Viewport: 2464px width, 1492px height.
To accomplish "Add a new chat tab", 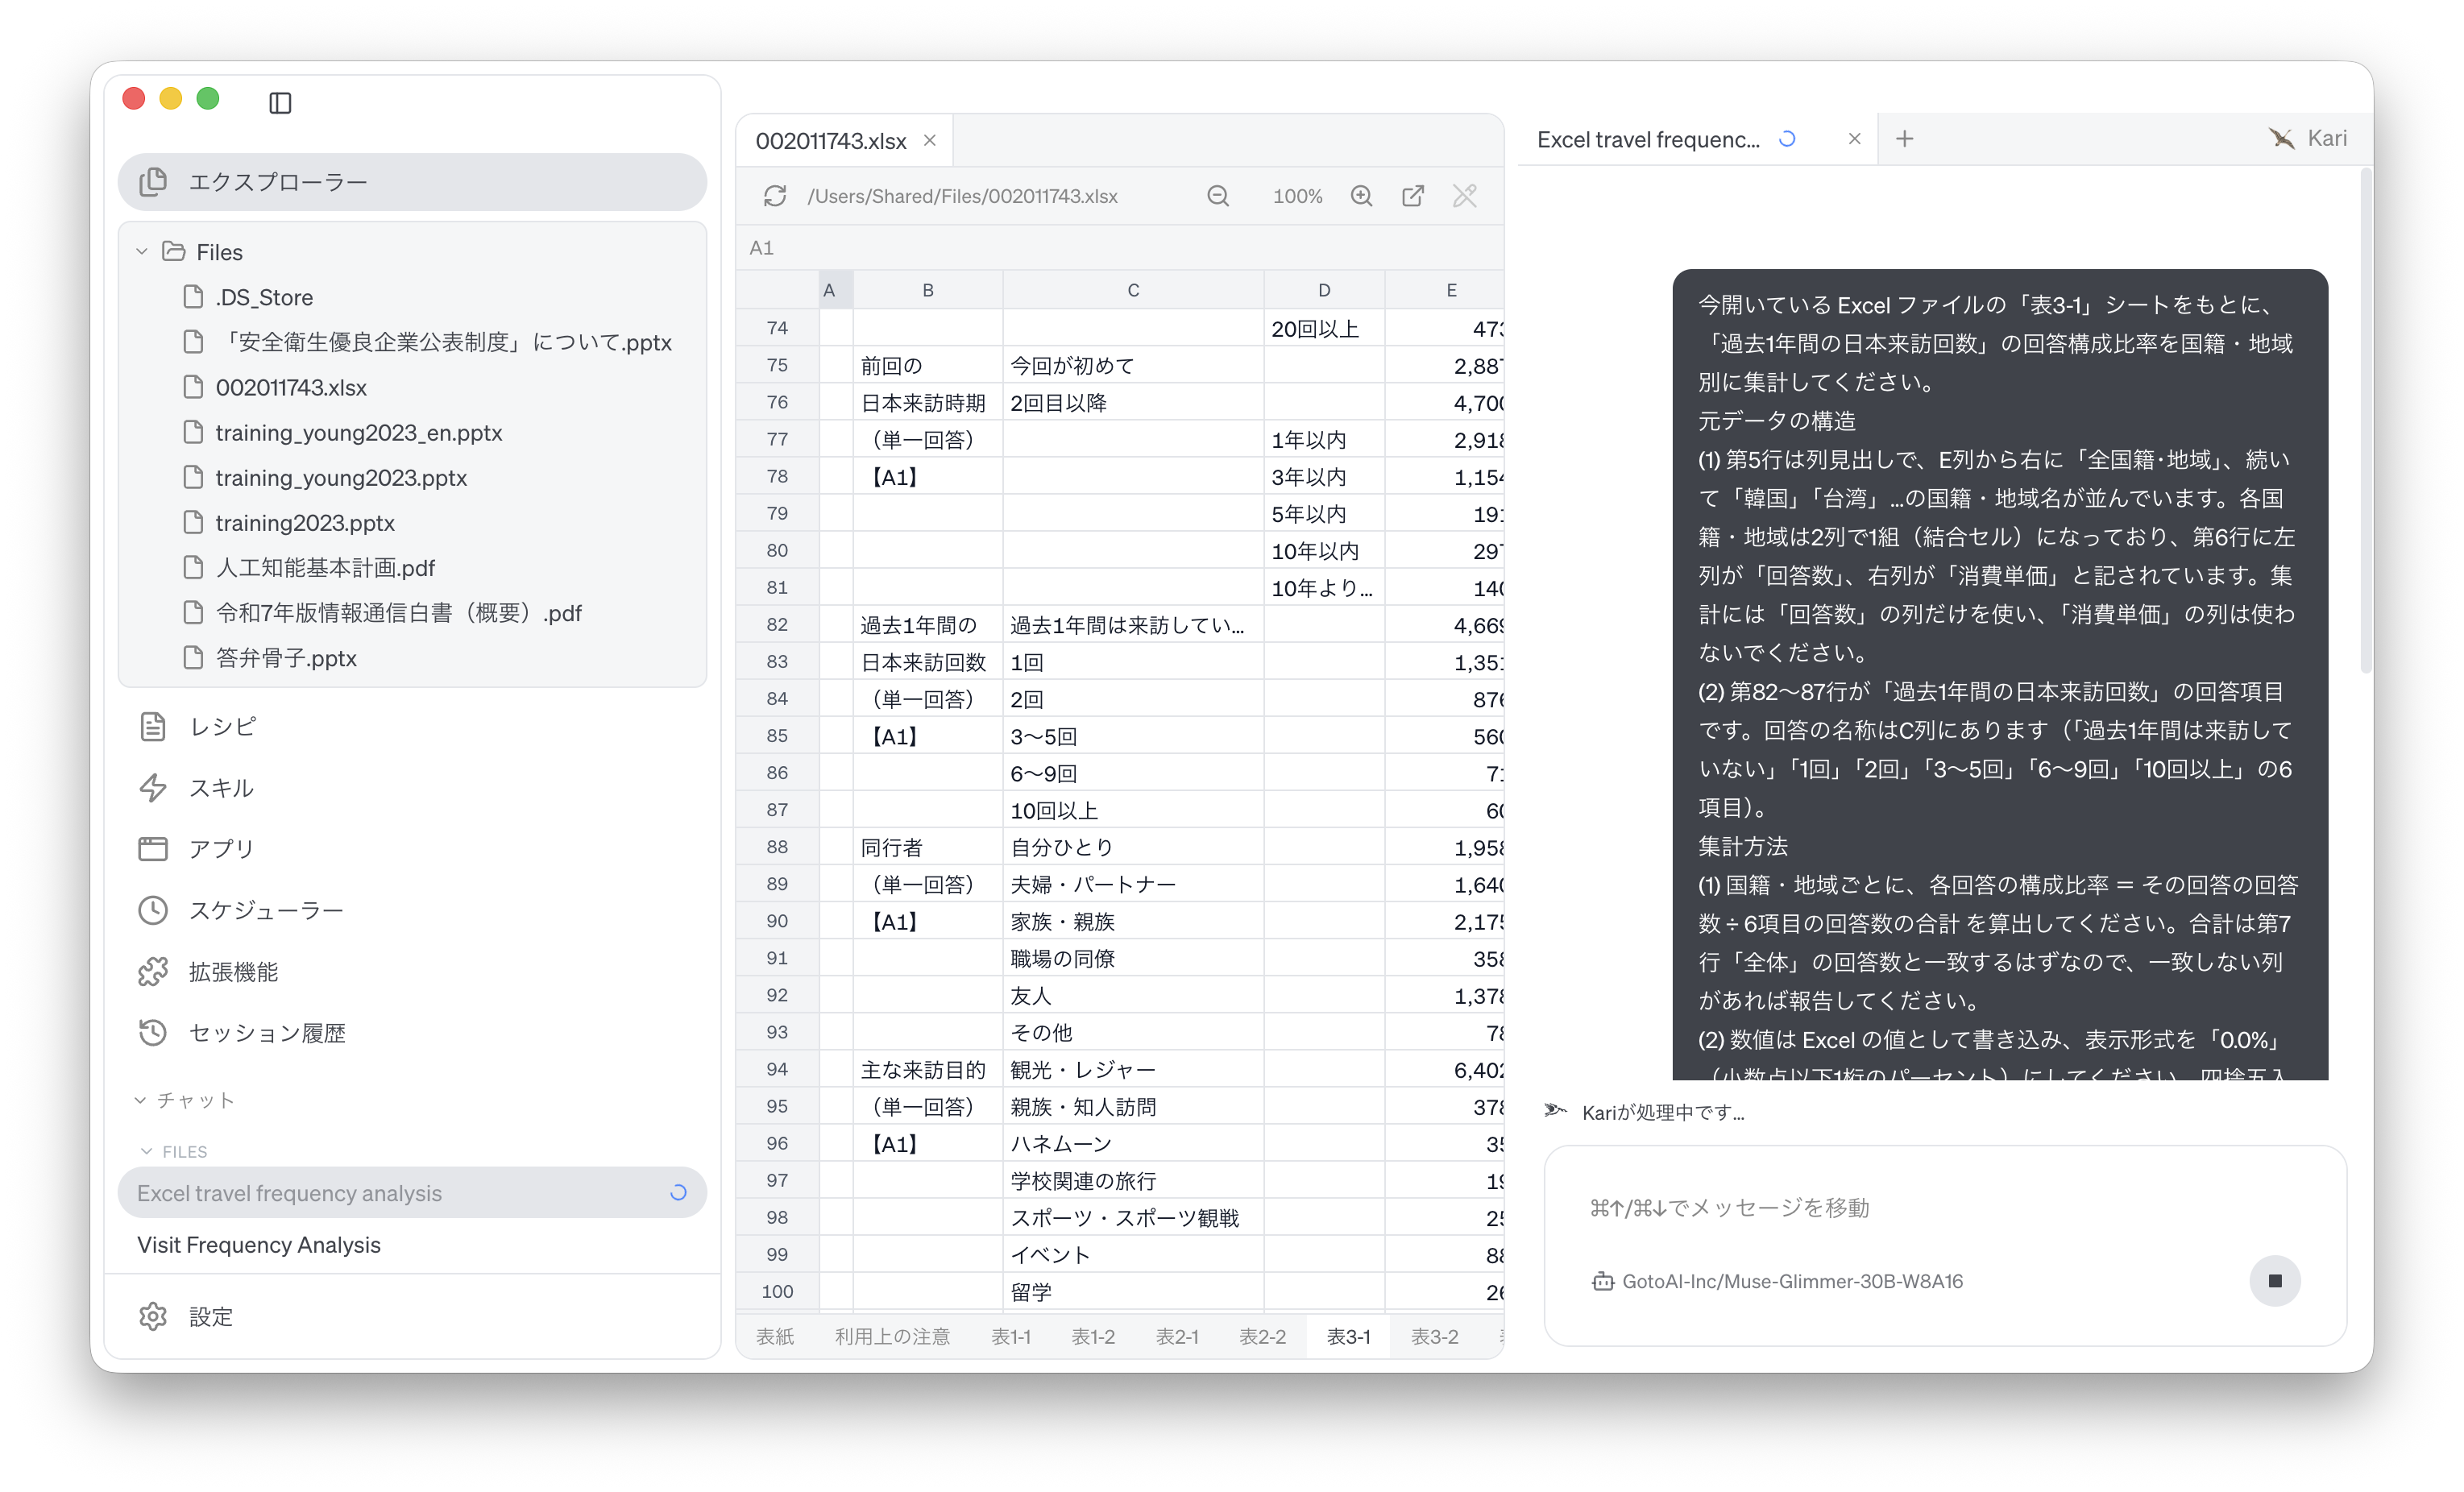I will [1904, 139].
